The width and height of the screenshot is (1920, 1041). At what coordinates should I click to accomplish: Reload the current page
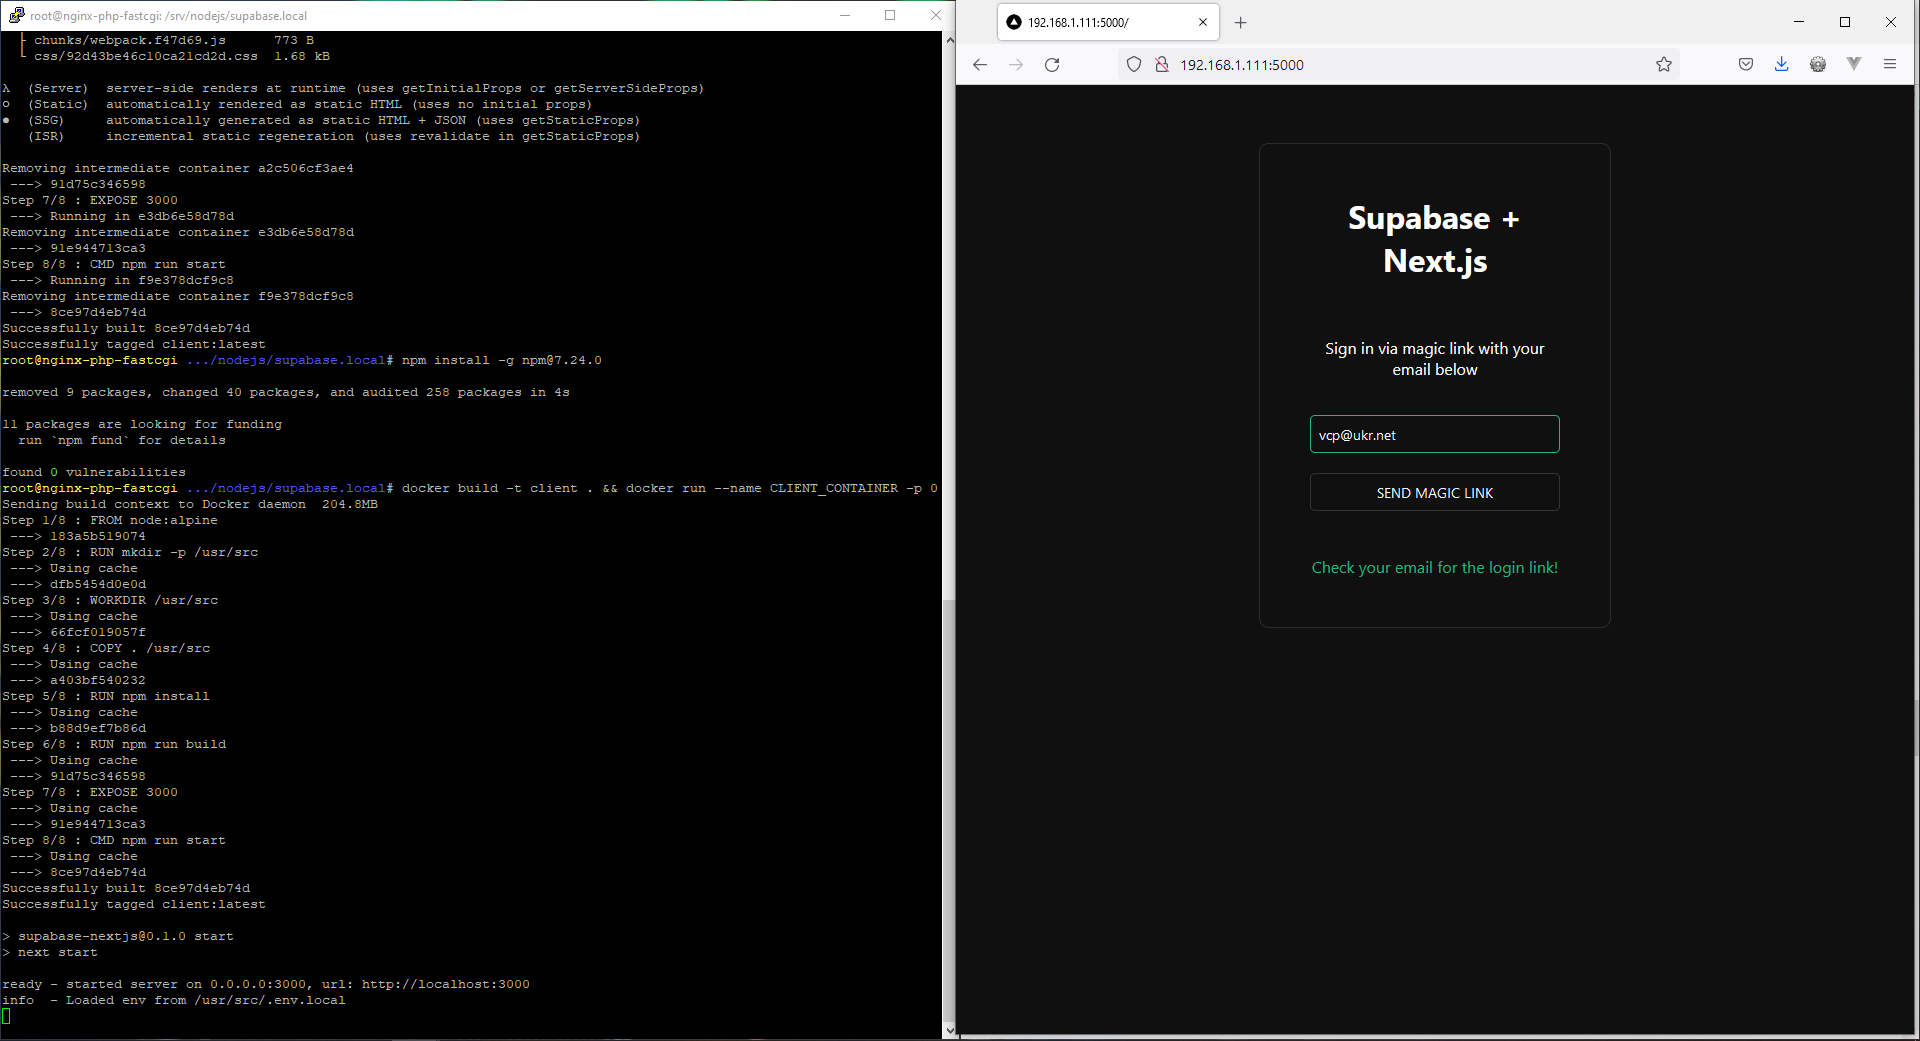tap(1052, 64)
